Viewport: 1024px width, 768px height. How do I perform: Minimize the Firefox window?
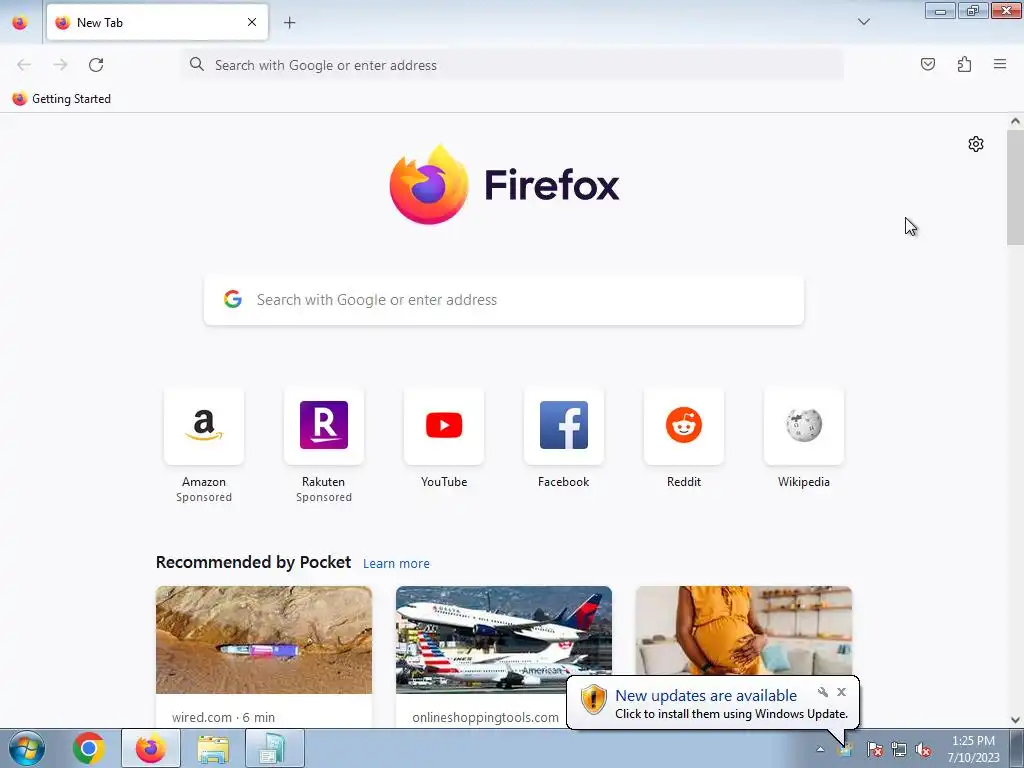tap(940, 10)
